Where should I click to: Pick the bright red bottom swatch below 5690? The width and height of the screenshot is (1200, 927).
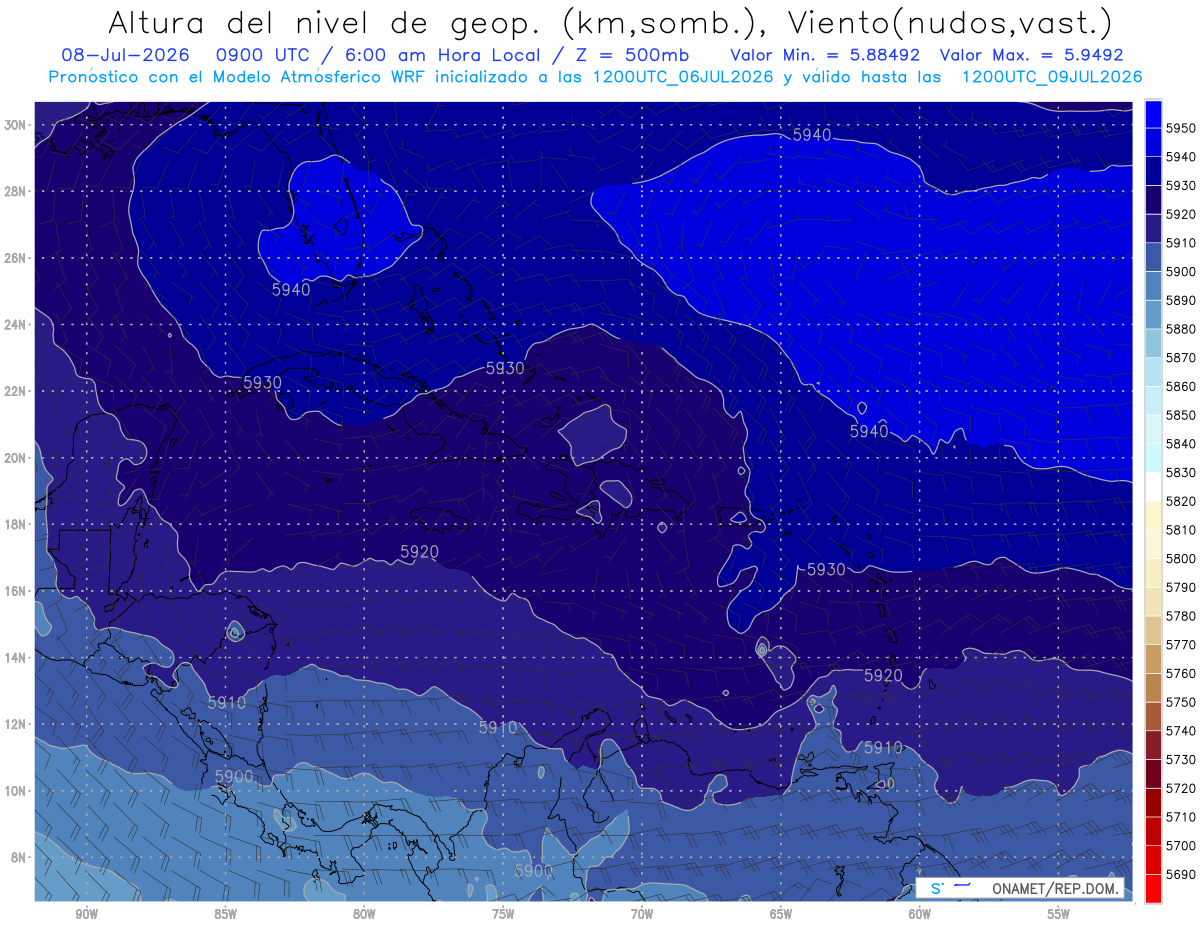(x=1153, y=888)
